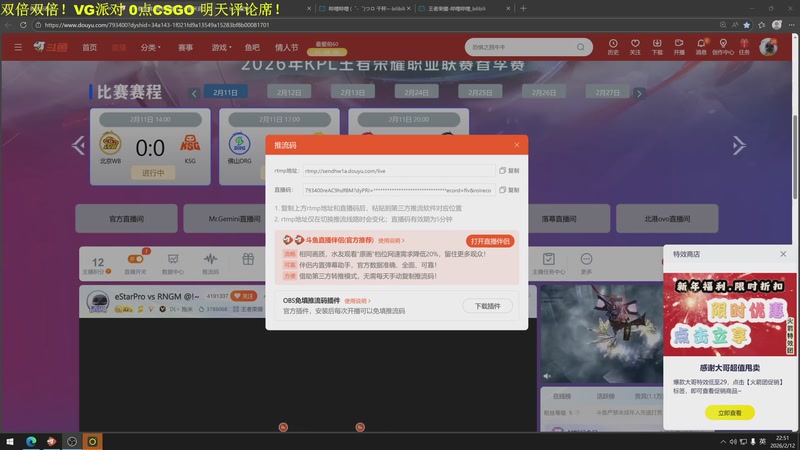Screen dimensions: 800x450
Task: Open the 关注 heart icon in header
Action: click(x=635, y=47)
